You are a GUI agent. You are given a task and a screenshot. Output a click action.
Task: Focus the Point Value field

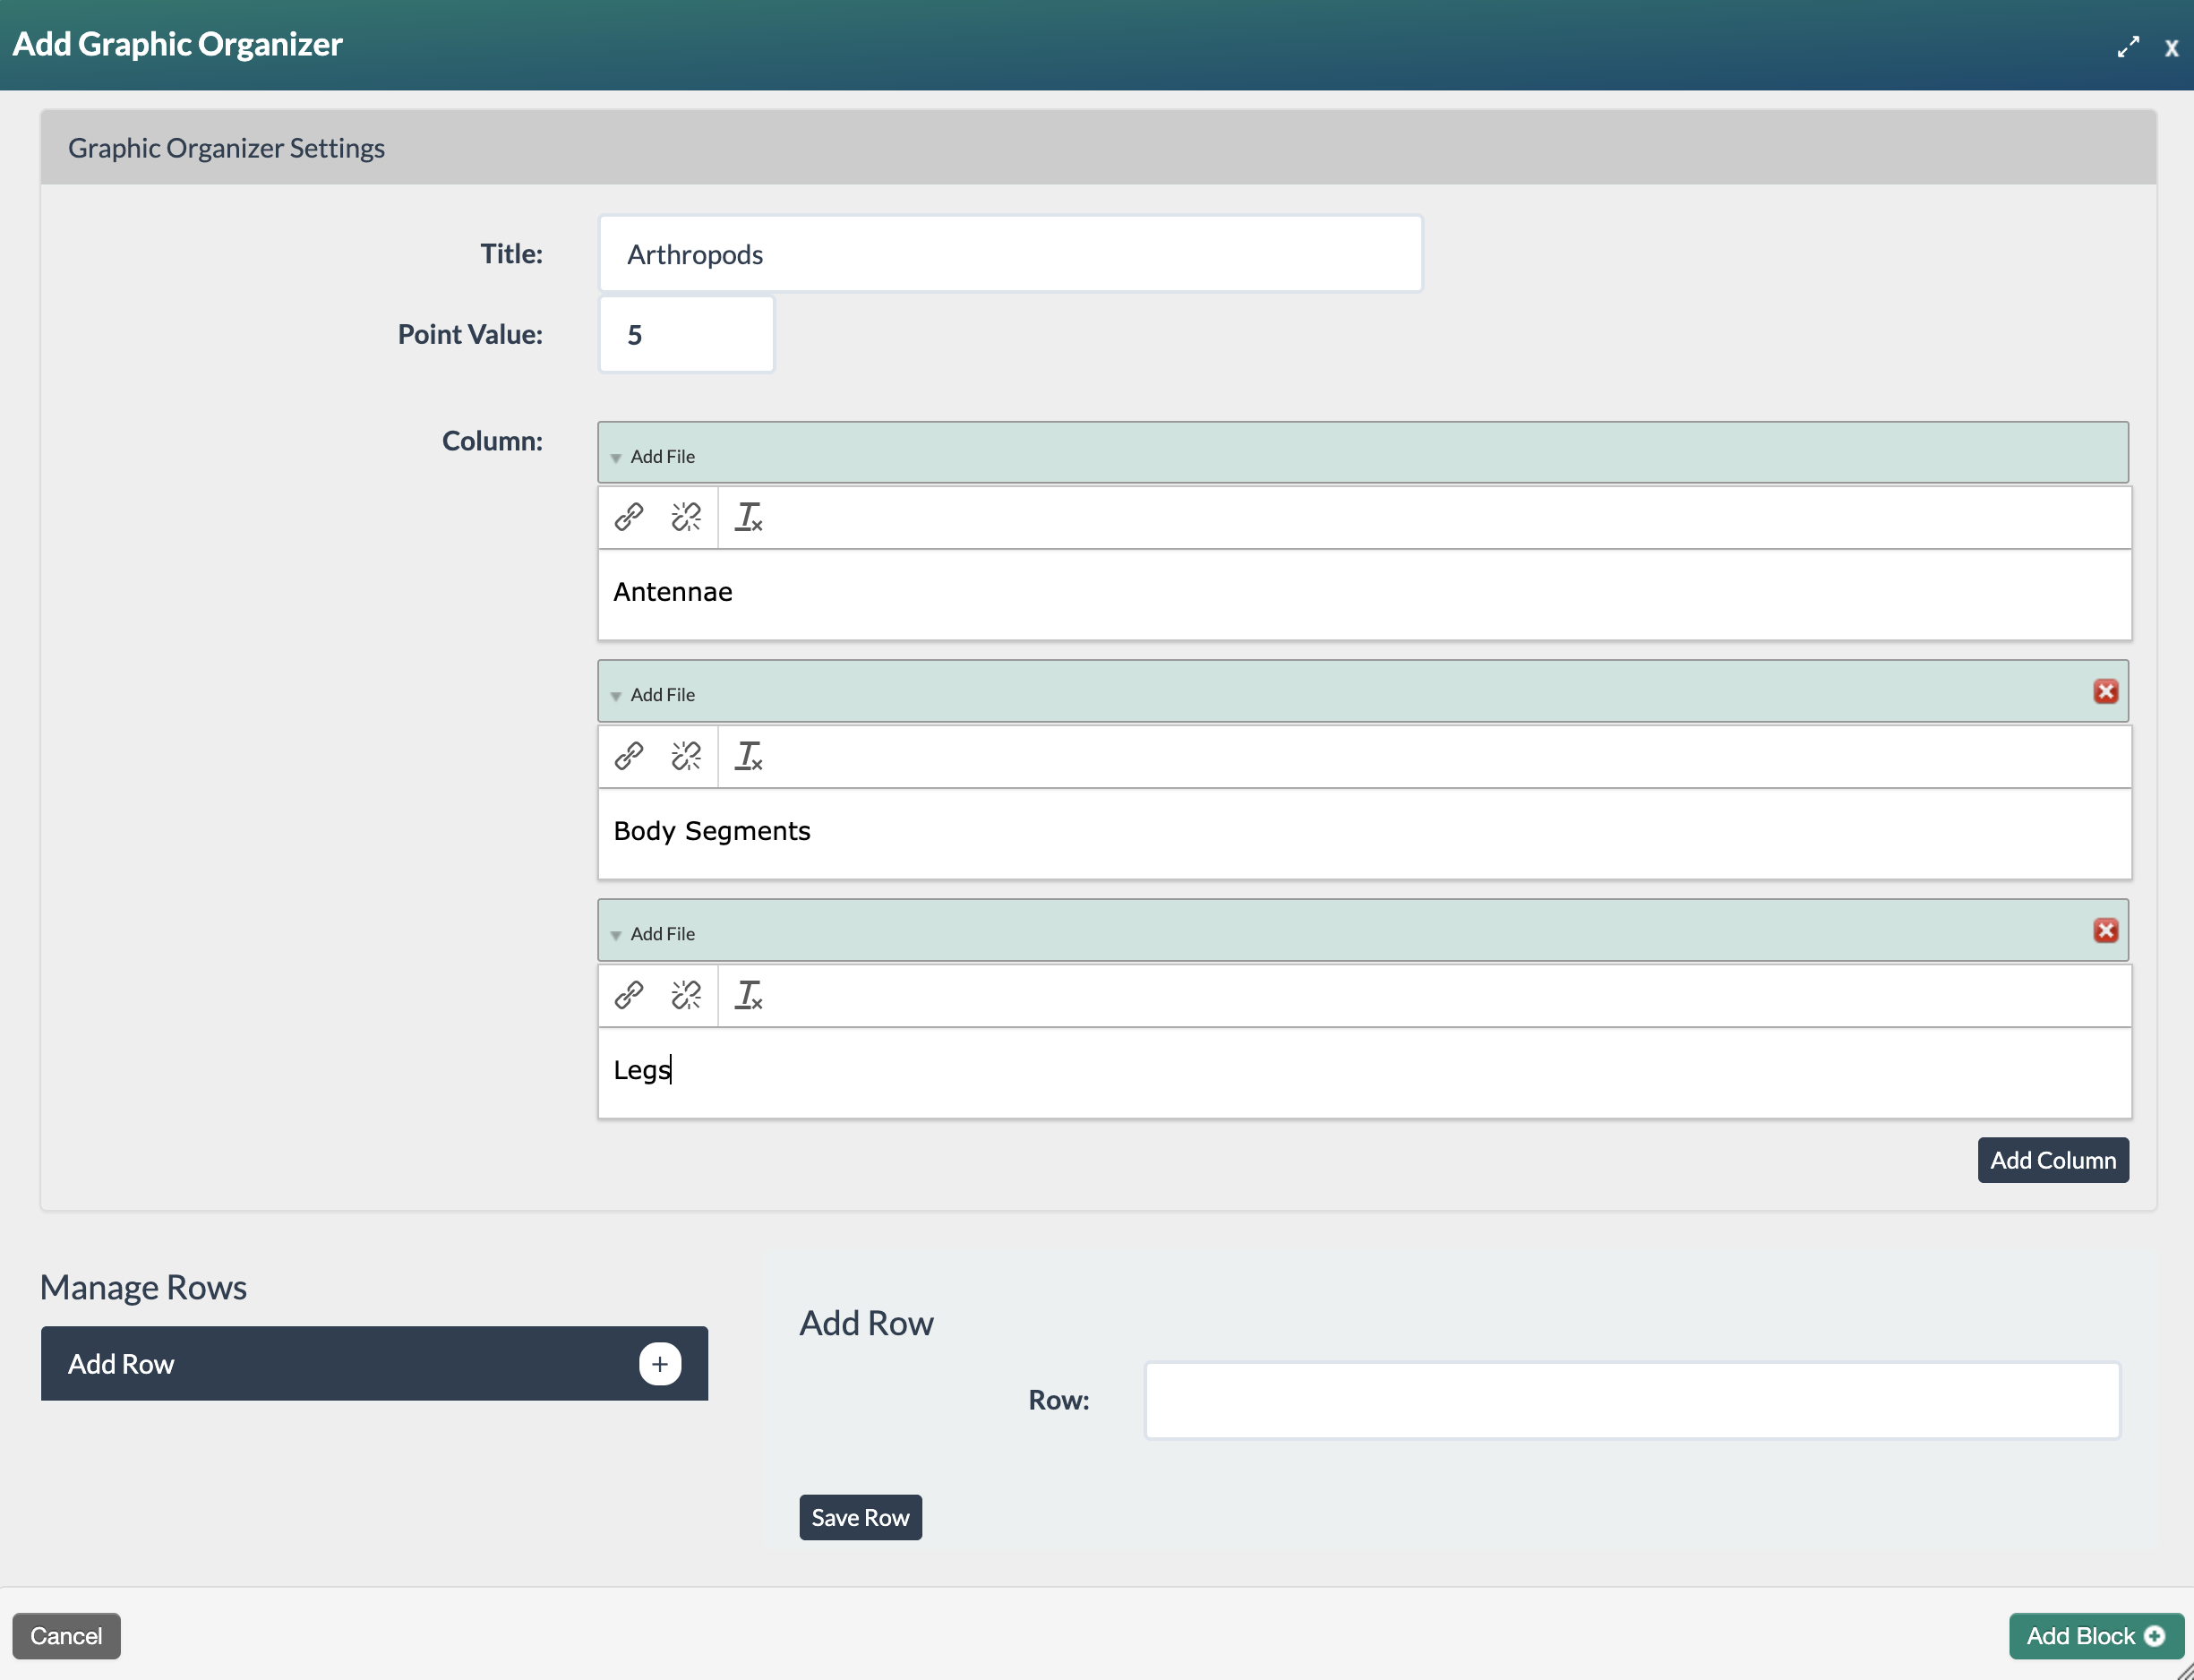click(x=686, y=334)
